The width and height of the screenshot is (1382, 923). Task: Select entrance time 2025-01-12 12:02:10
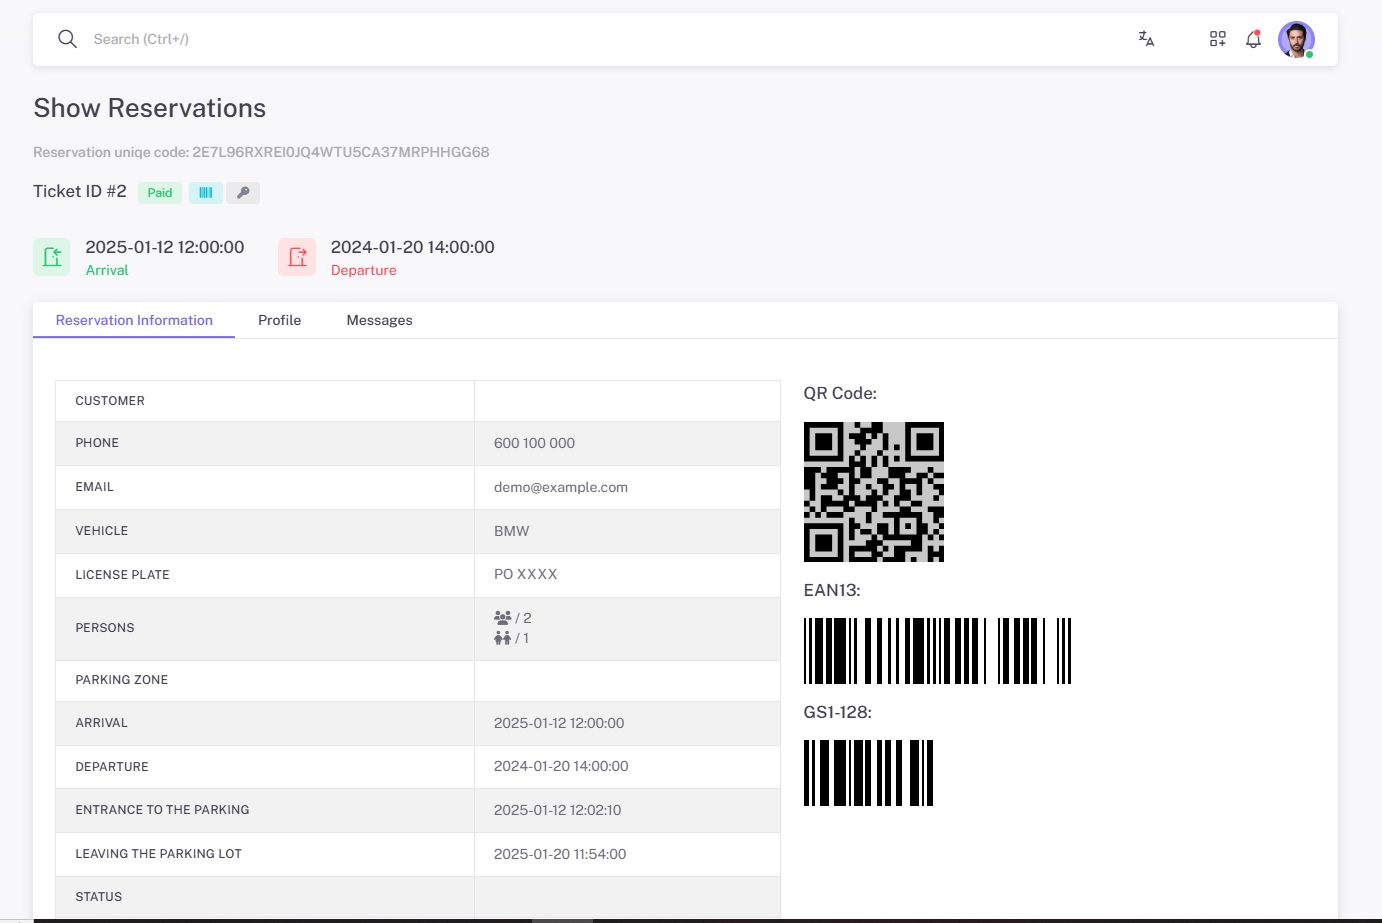click(x=557, y=810)
